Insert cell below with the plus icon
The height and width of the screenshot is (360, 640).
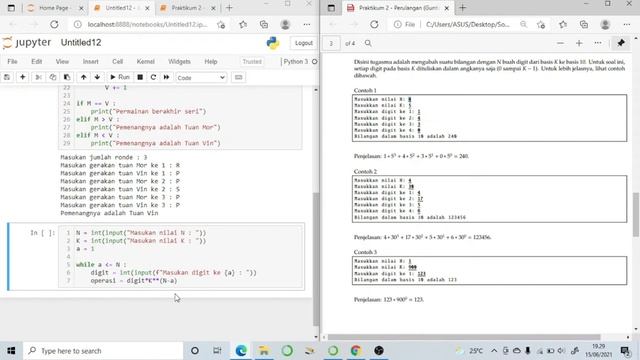[22, 77]
